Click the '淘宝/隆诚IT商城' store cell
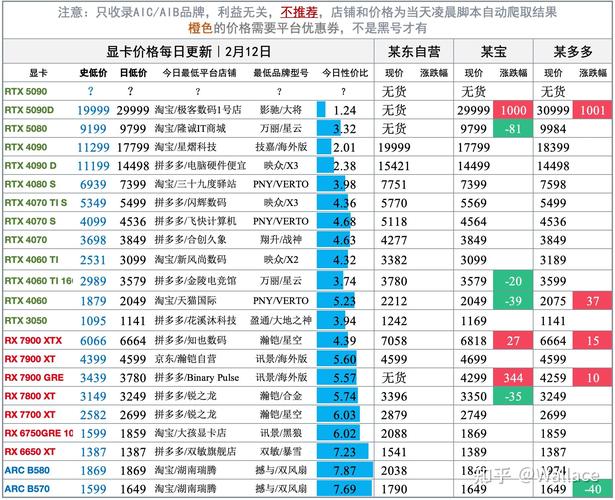Image resolution: width=615 pixels, height=500 pixels. click(x=190, y=129)
